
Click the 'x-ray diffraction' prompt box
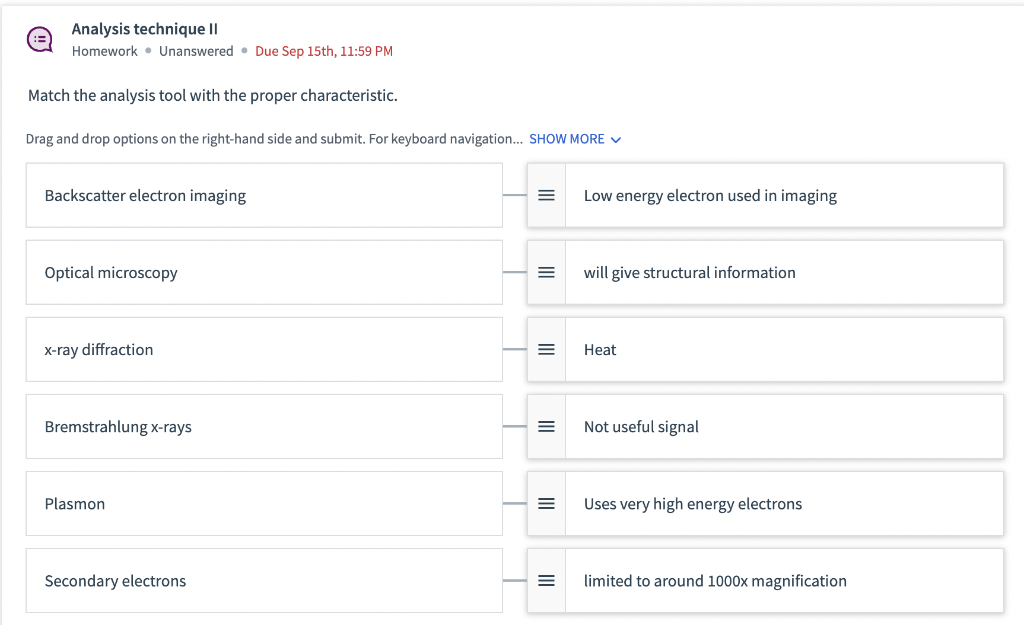pyautogui.click(x=264, y=350)
